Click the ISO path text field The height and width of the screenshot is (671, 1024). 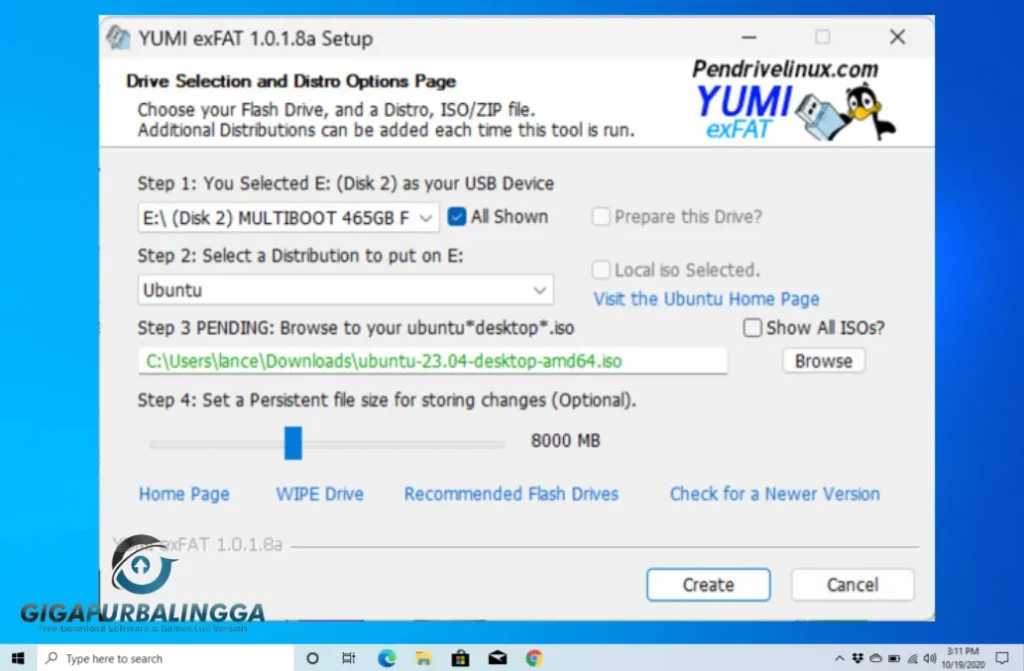(432, 360)
